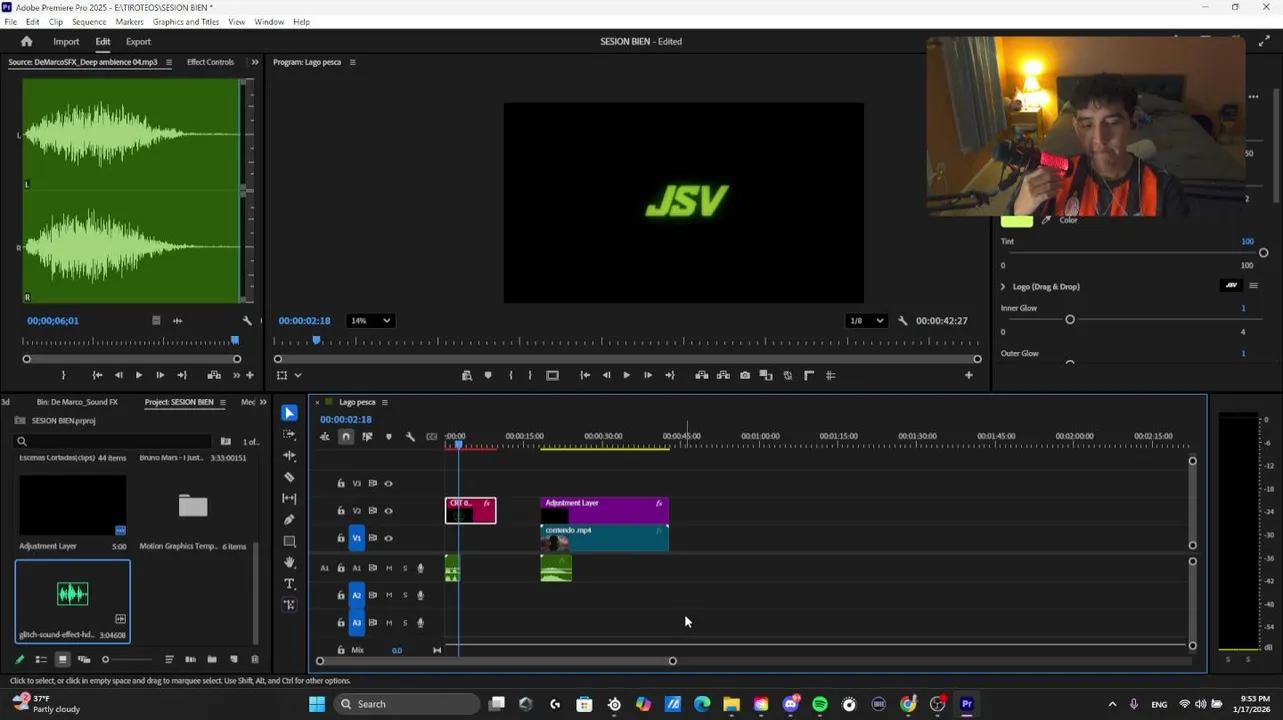Open the Lago pesca timeline panel menu
The height and width of the screenshot is (720, 1283).
click(x=384, y=402)
